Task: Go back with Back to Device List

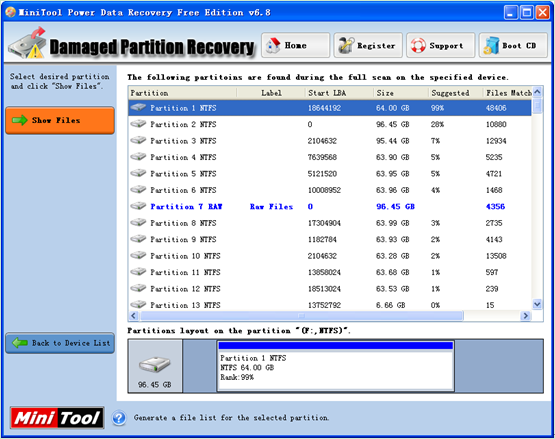Action: (x=60, y=343)
